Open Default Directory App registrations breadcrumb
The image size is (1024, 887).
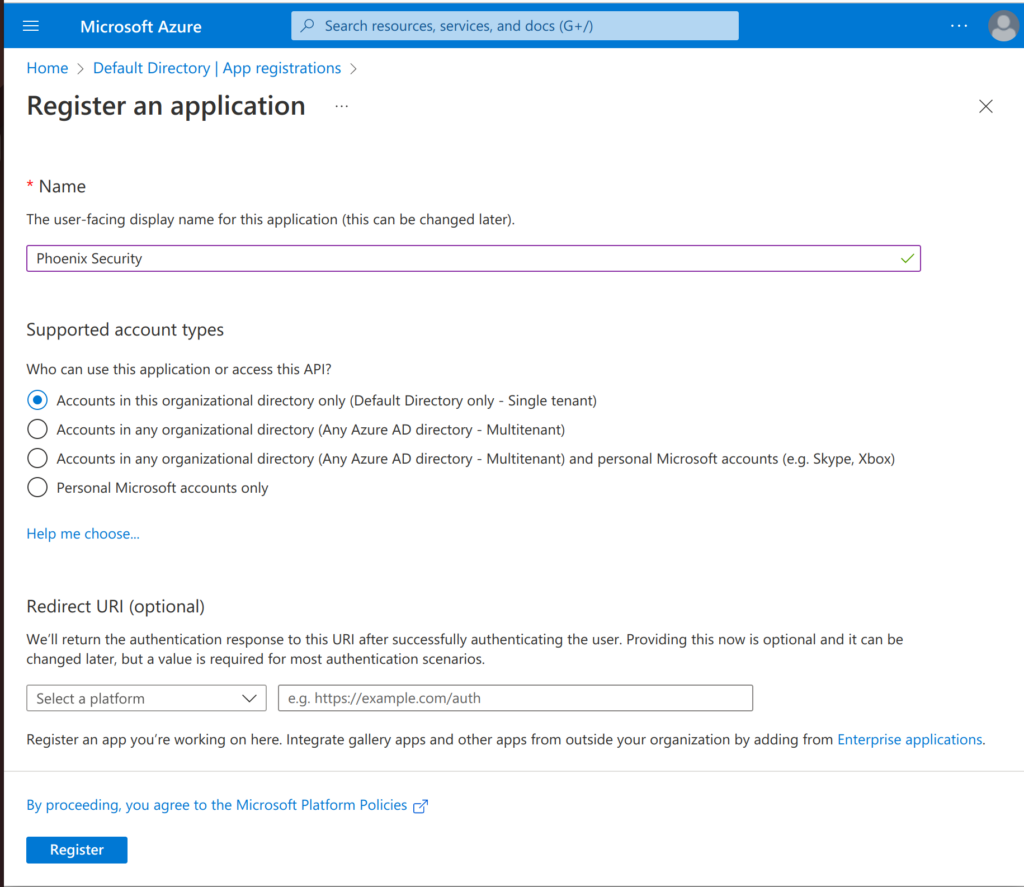(x=217, y=68)
